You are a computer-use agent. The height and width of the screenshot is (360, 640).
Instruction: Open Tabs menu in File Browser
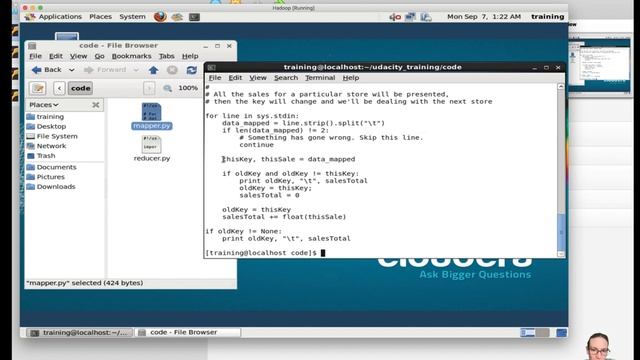(x=166, y=56)
